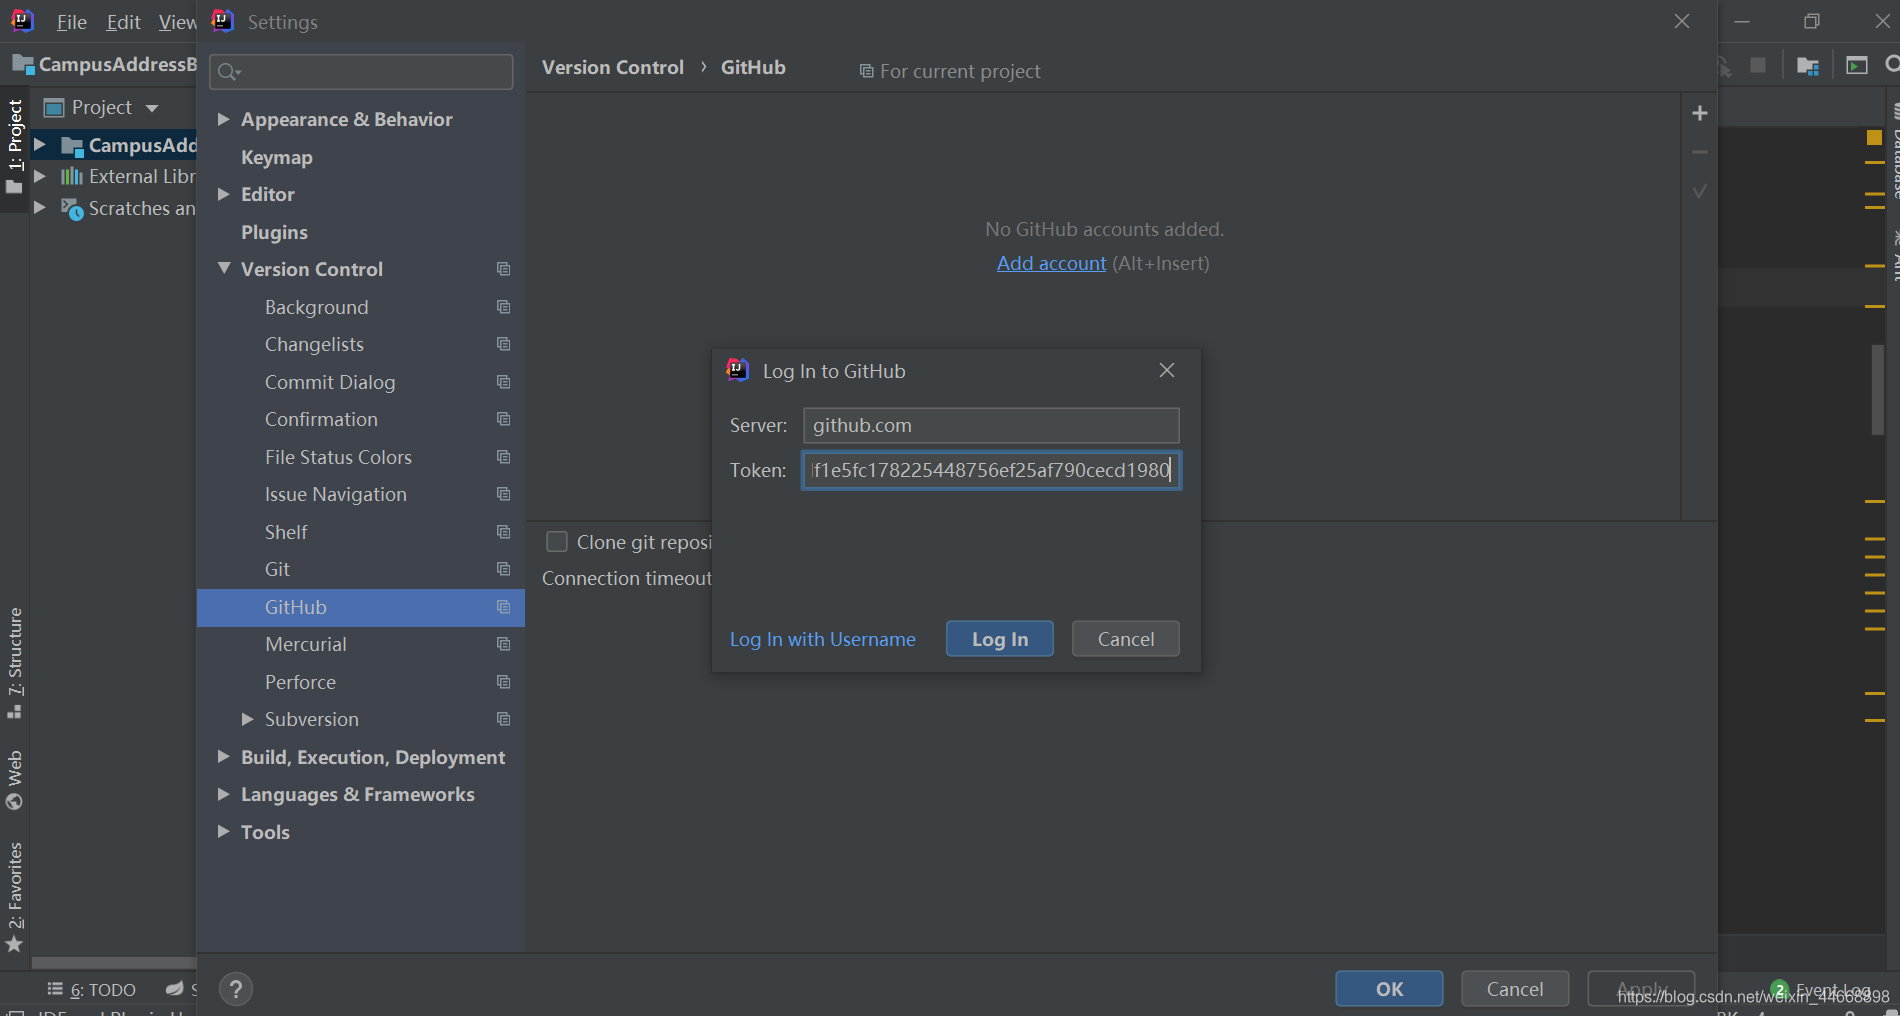The height and width of the screenshot is (1016, 1900).
Task: Click the project-level icon beside Commit Dialog
Action: click(503, 382)
